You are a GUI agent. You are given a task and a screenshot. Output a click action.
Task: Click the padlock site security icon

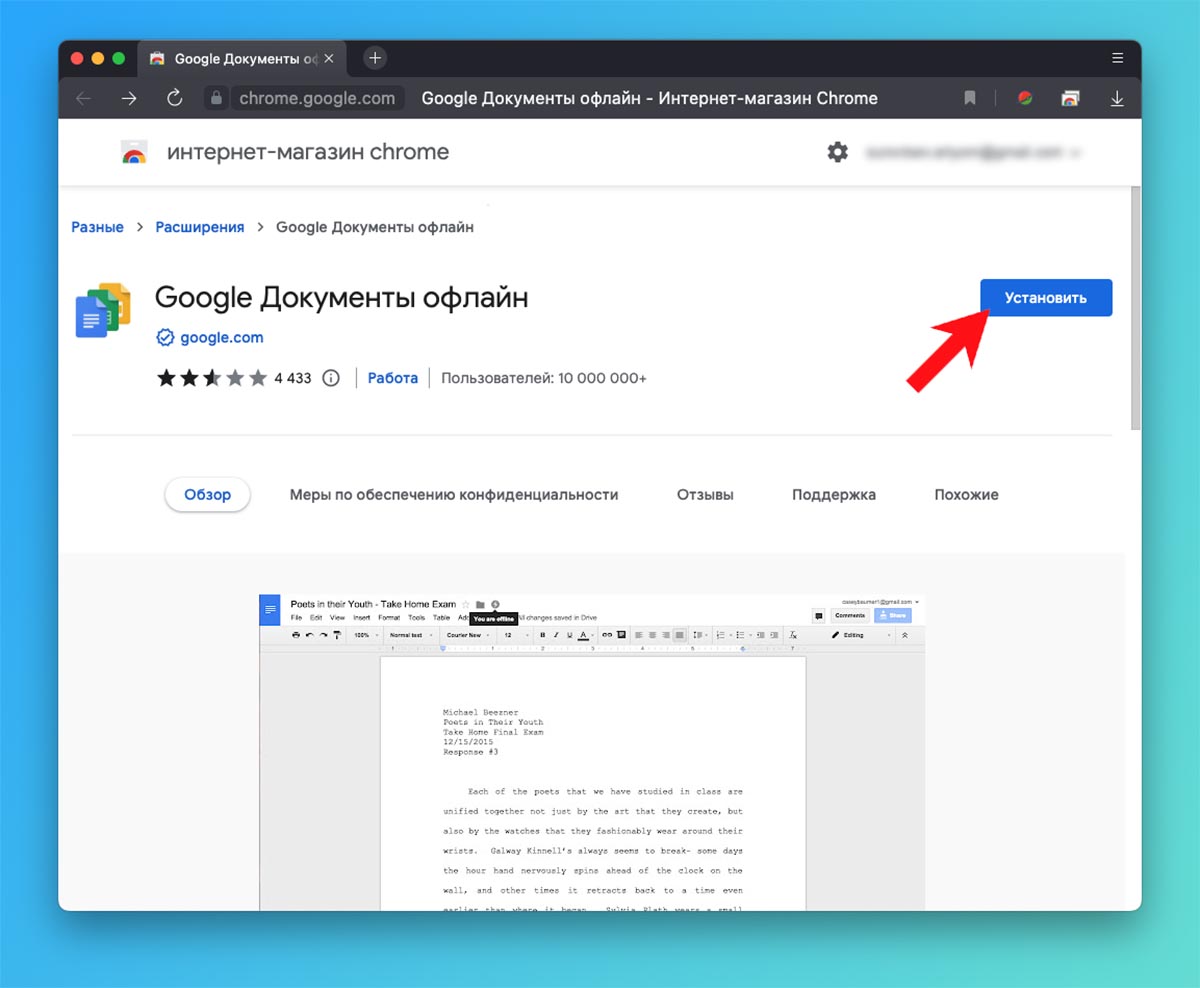216,98
